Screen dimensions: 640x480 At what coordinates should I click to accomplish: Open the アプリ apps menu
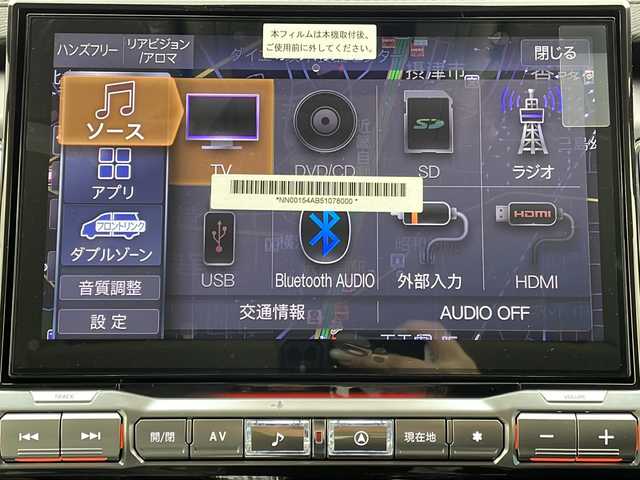113,174
